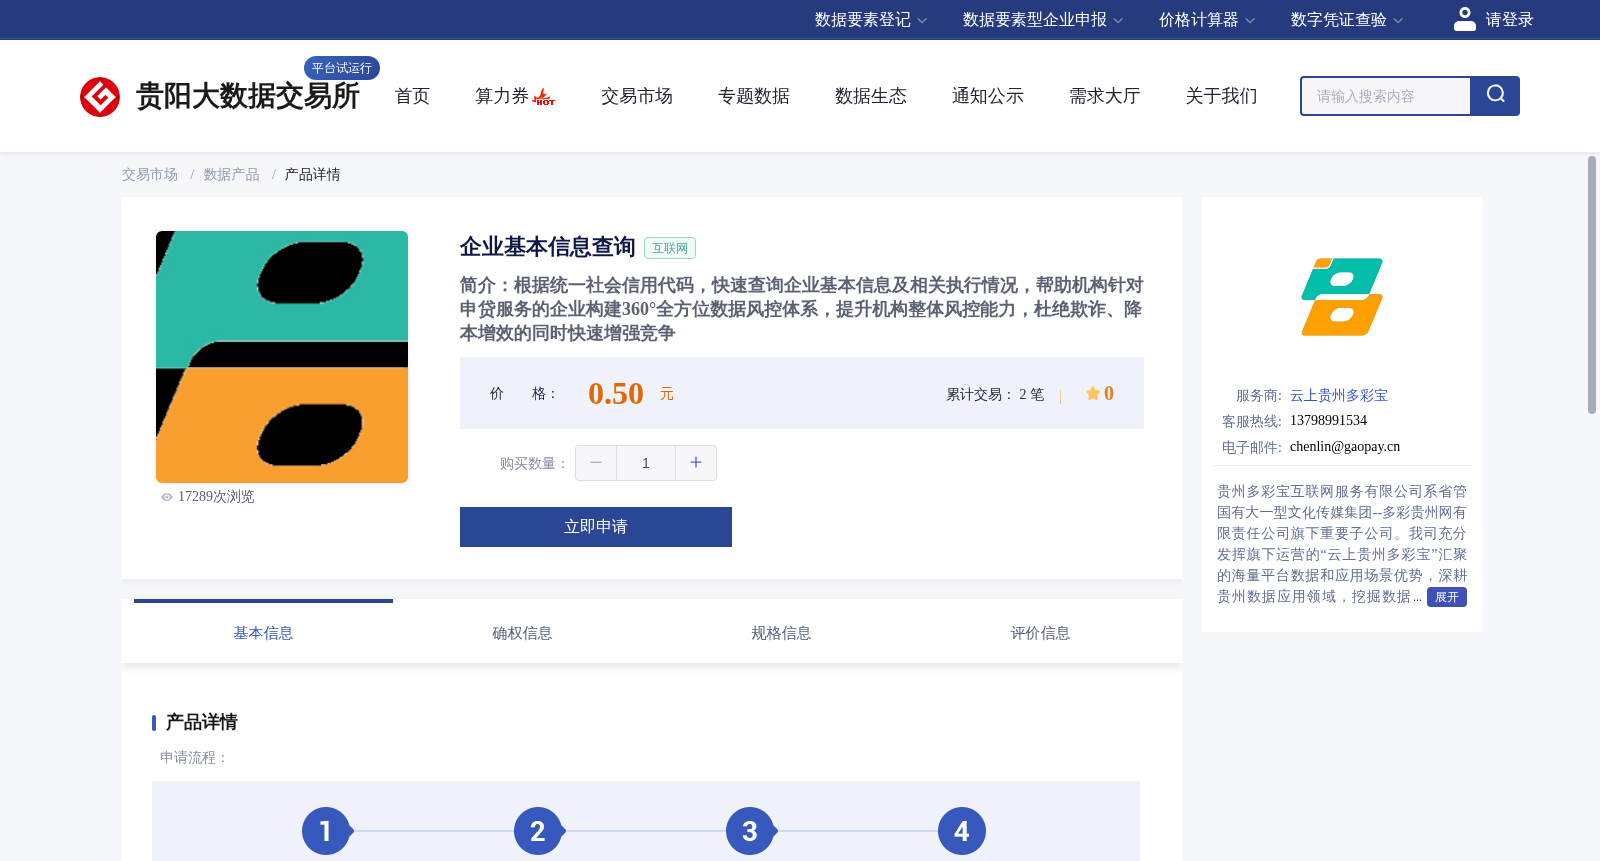Go to 首页 in main navigation

pos(412,96)
